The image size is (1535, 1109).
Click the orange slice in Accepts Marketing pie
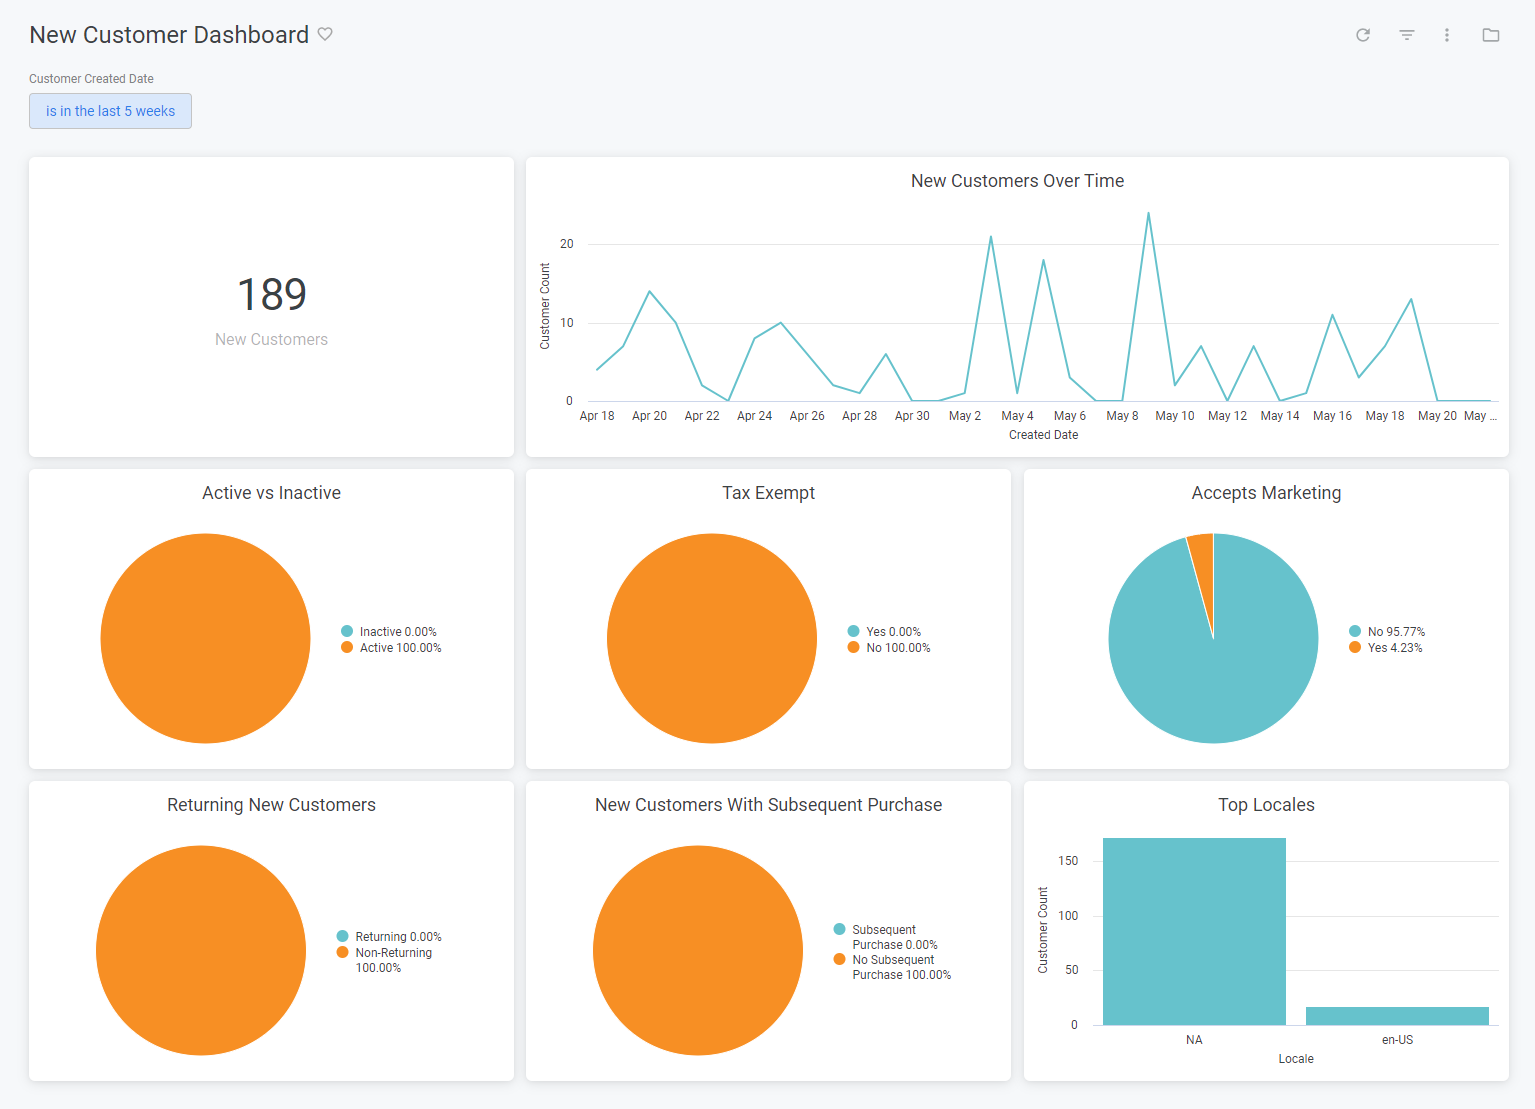click(x=1202, y=570)
